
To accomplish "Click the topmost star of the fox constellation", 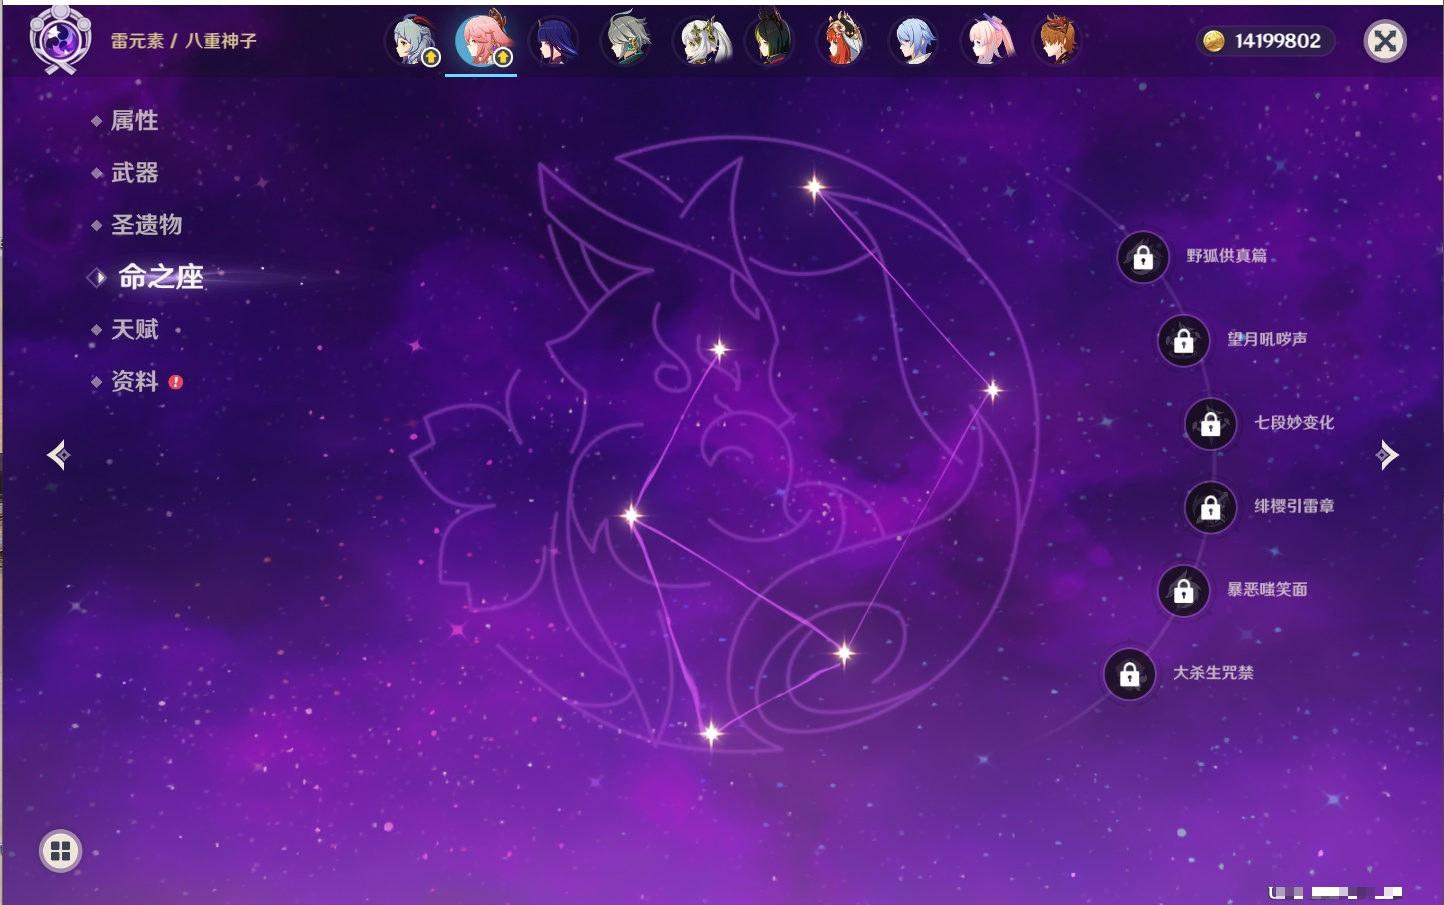I will click(x=814, y=186).
